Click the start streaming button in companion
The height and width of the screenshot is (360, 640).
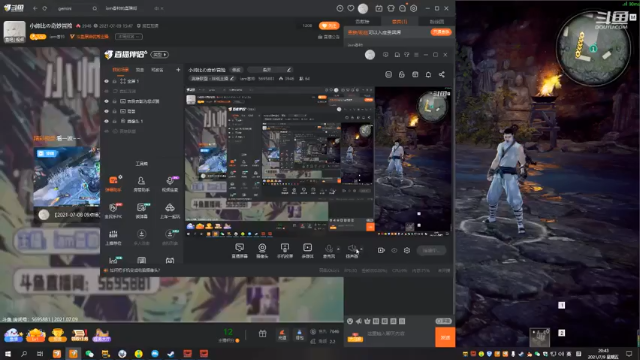[x=431, y=250]
